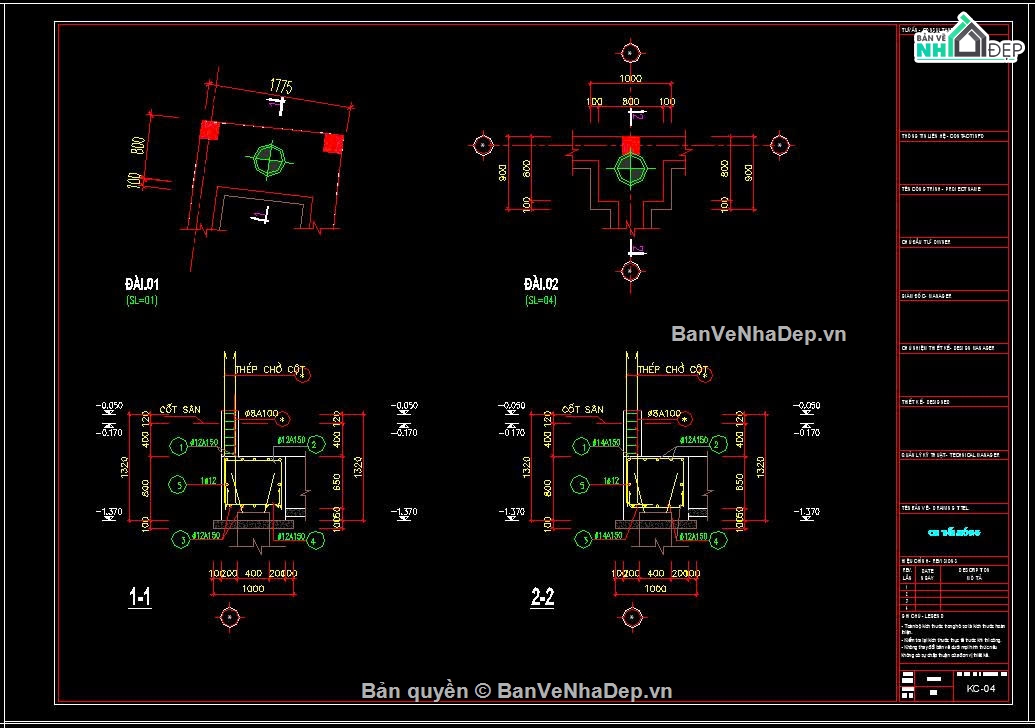
Task: Select grid axis bubble above ĐÀI.02 plan
Action: pyautogui.click(x=629, y=53)
